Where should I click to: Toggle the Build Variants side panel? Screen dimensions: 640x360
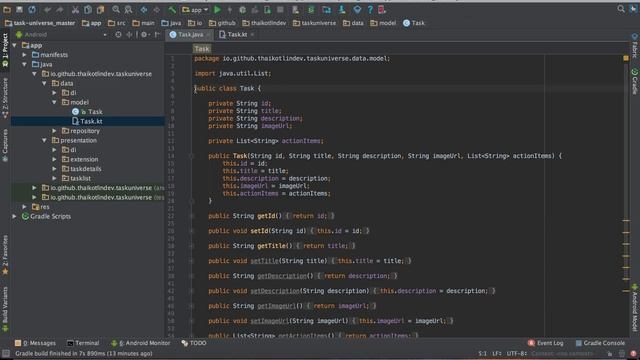5,309
